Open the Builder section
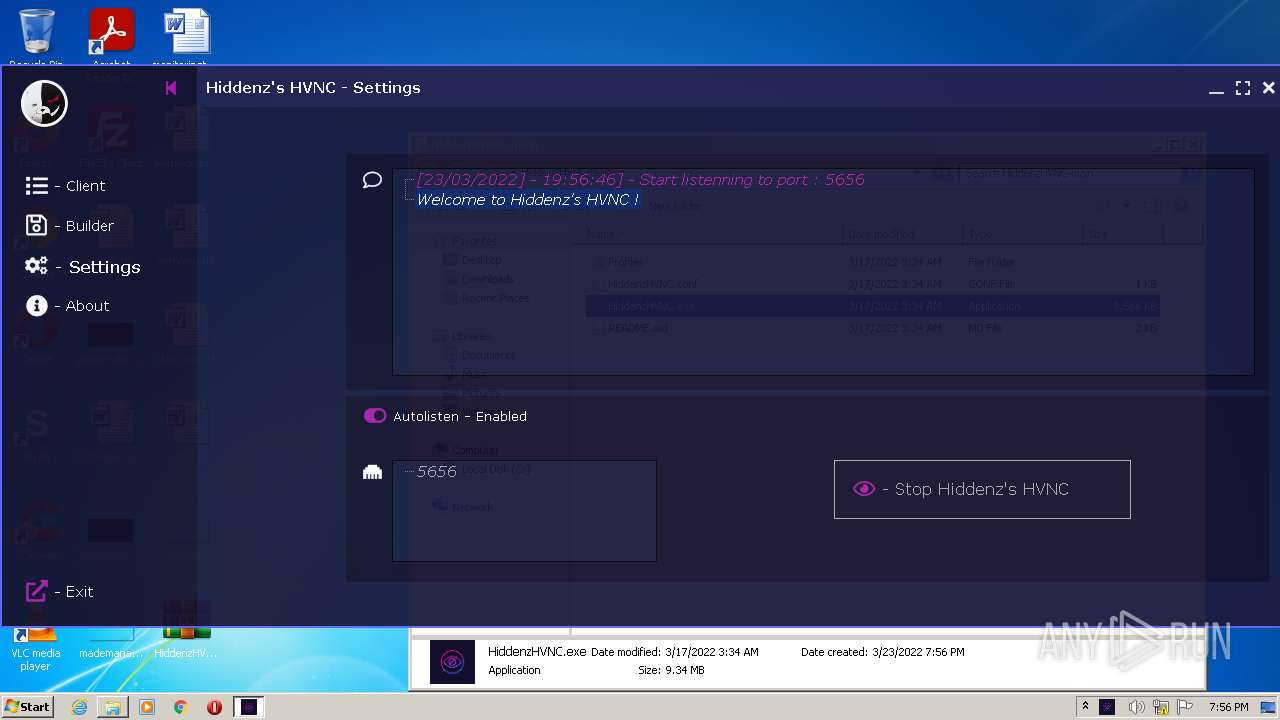The width and height of the screenshot is (1280, 720). click(69, 226)
